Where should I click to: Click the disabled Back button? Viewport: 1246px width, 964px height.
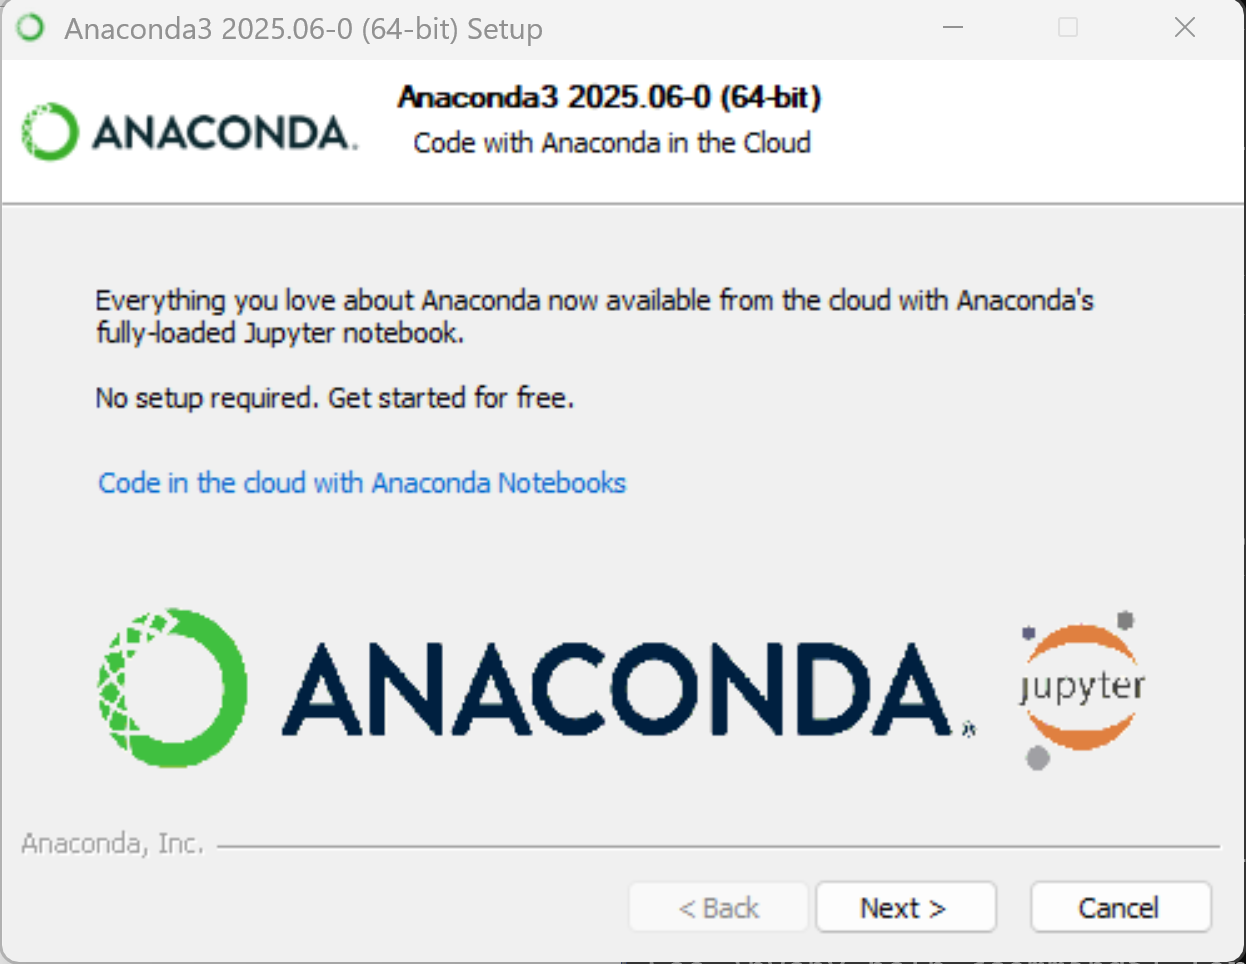click(718, 907)
